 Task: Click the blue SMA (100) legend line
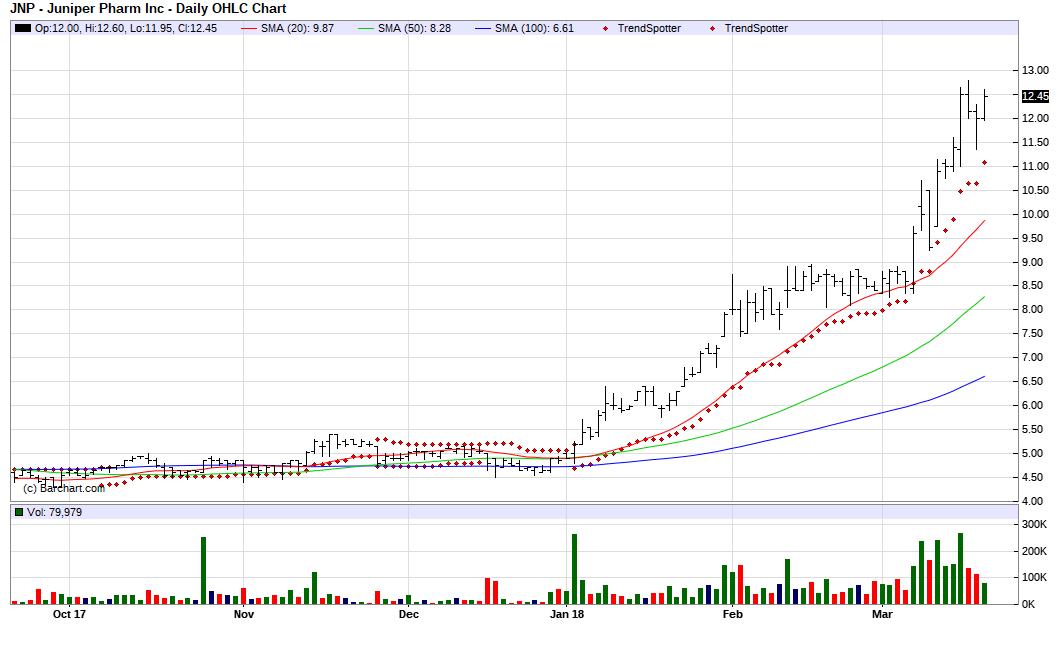pos(483,28)
